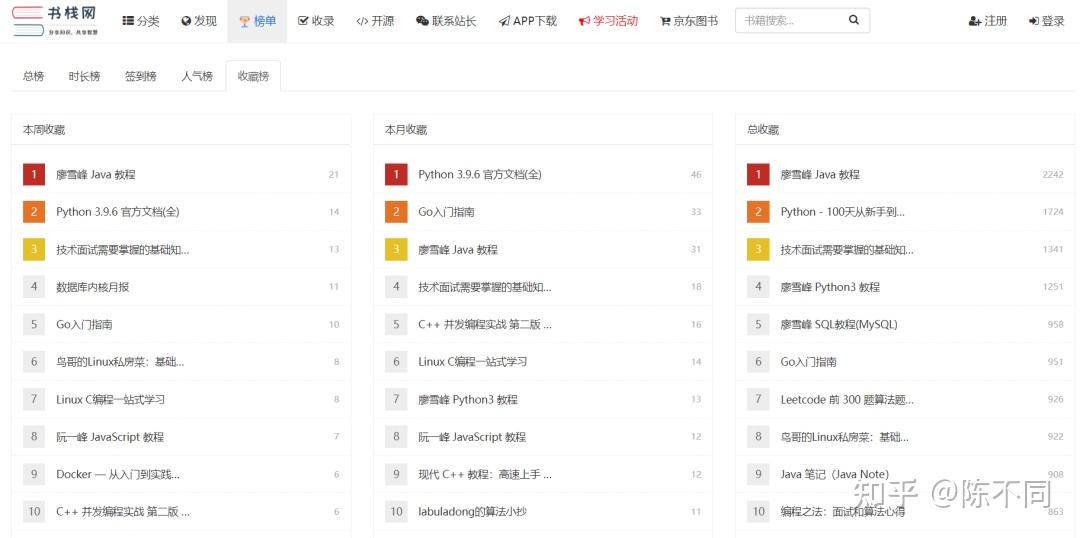Open the 分类 menu item
This screenshot has width=1080, height=538.
tap(141, 21)
